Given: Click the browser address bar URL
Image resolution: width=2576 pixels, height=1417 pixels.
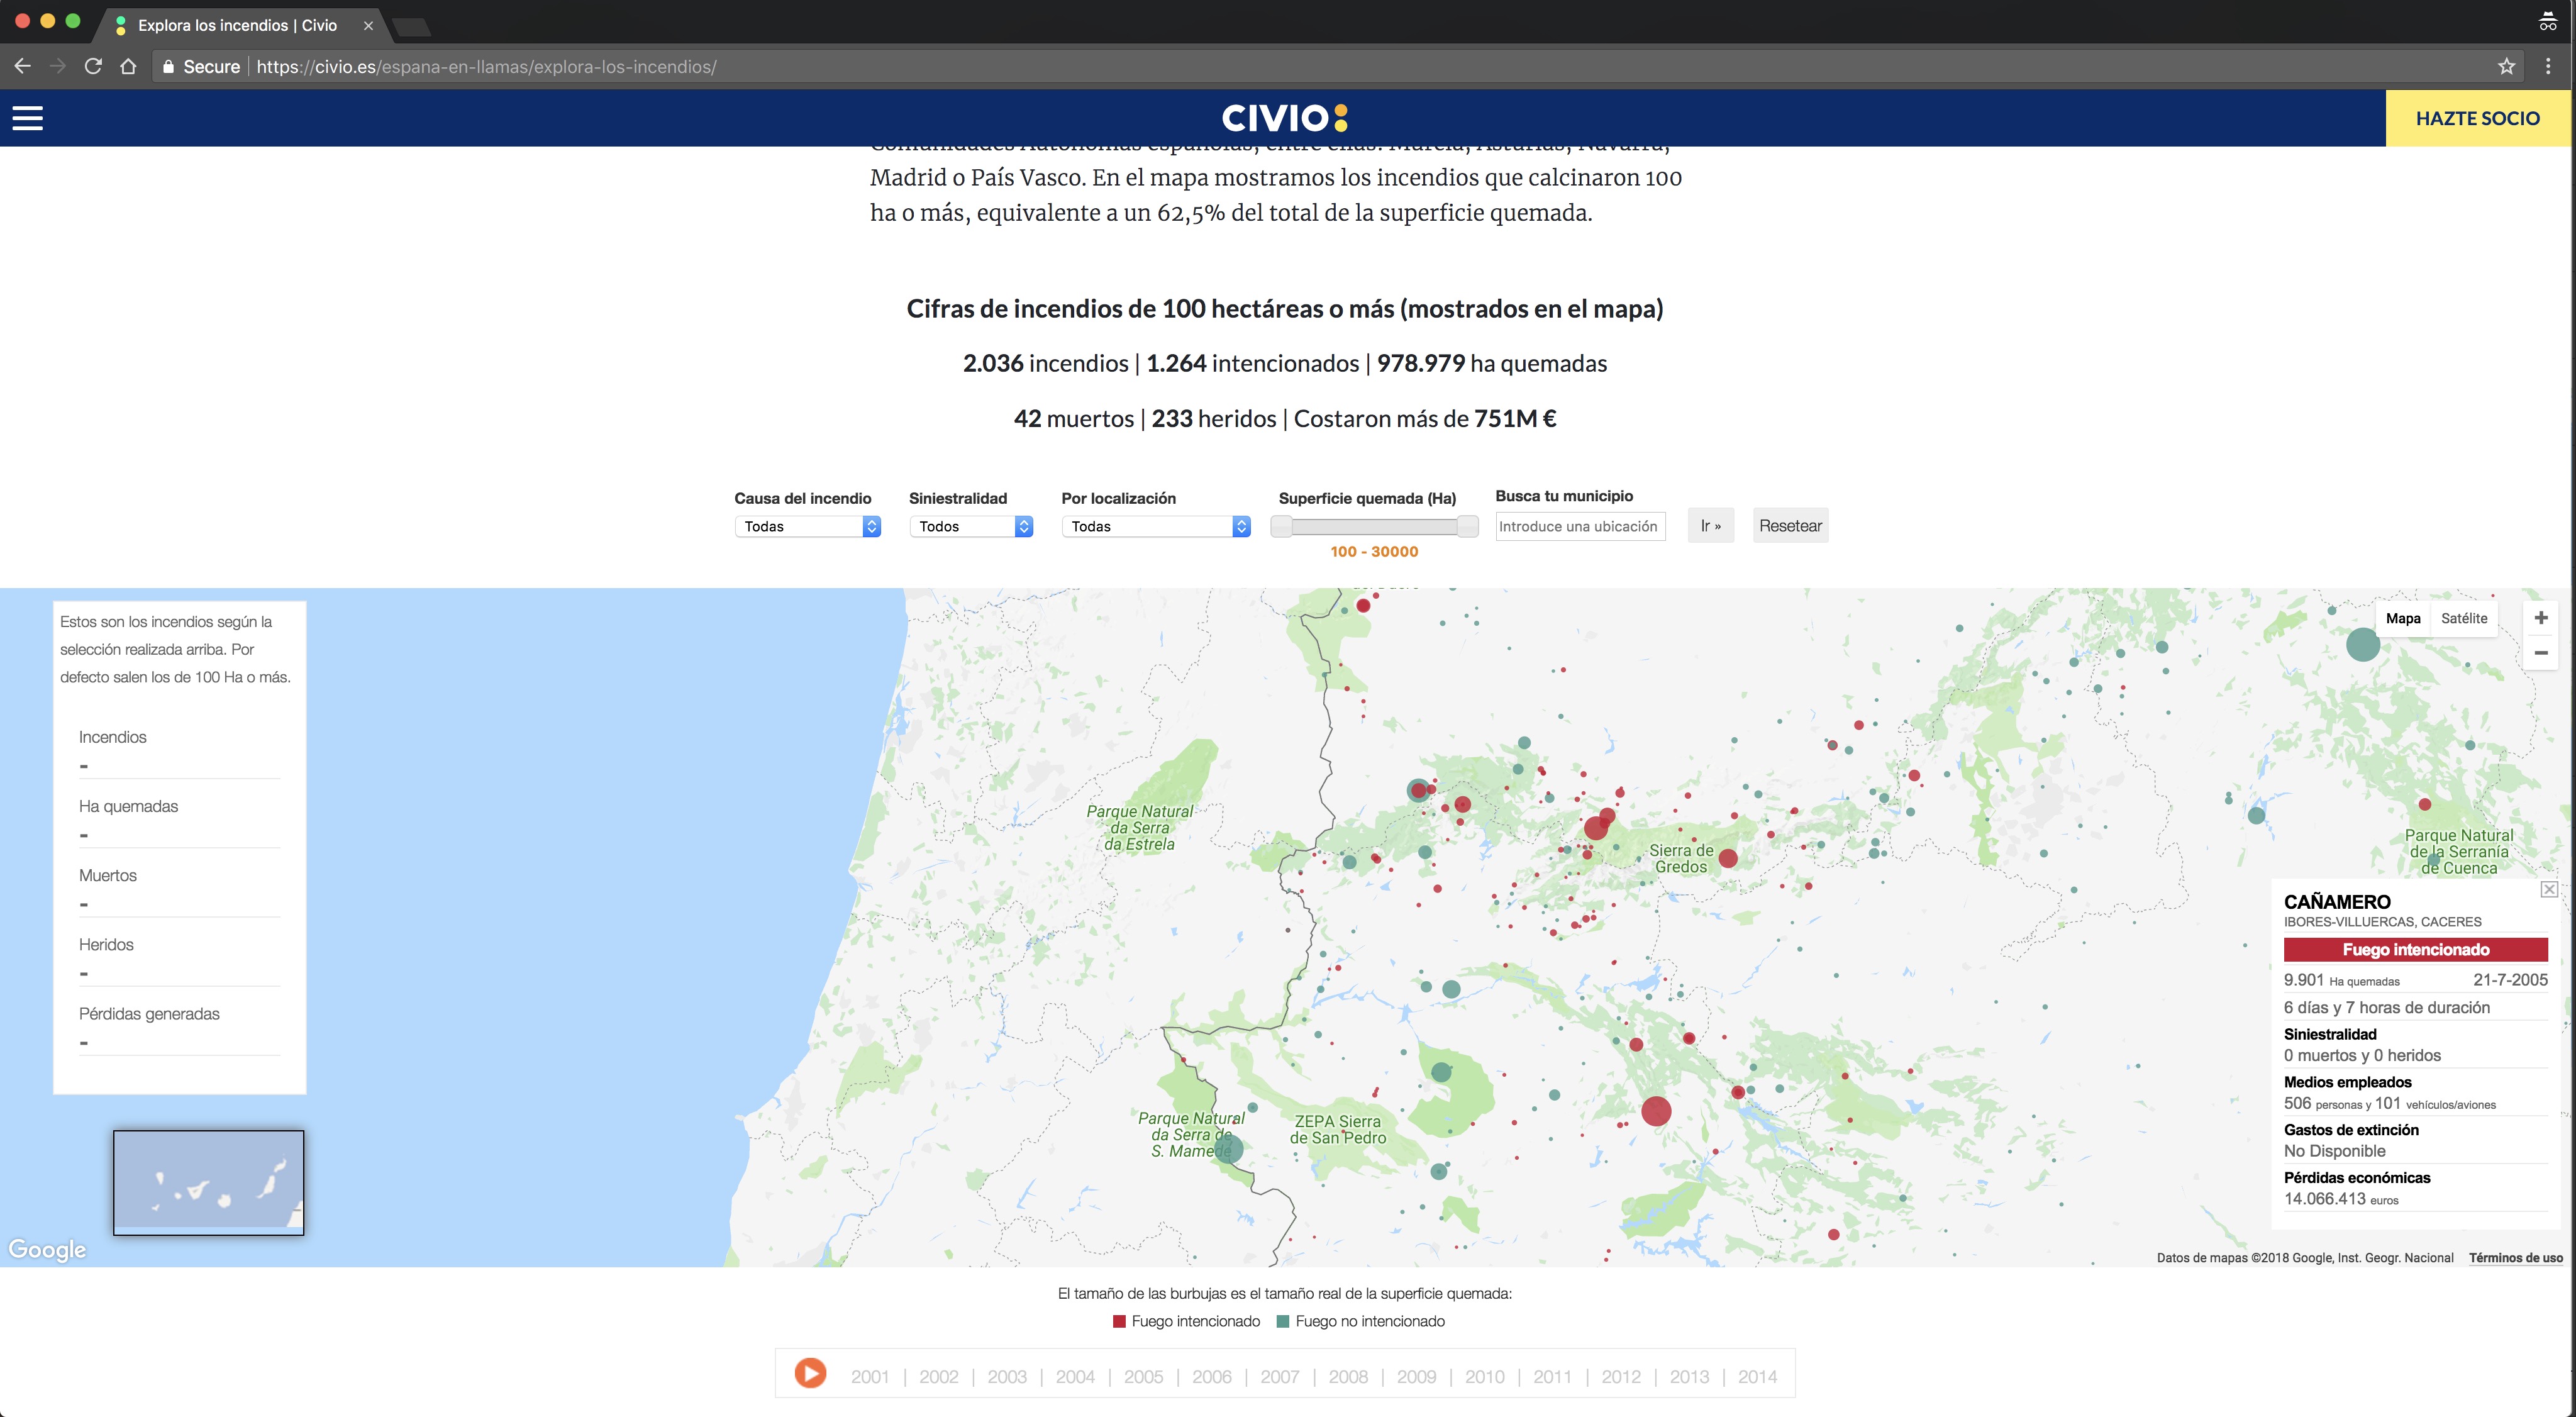Looking at the screenshot, I should pyautogui.click(x=486, y=67).
